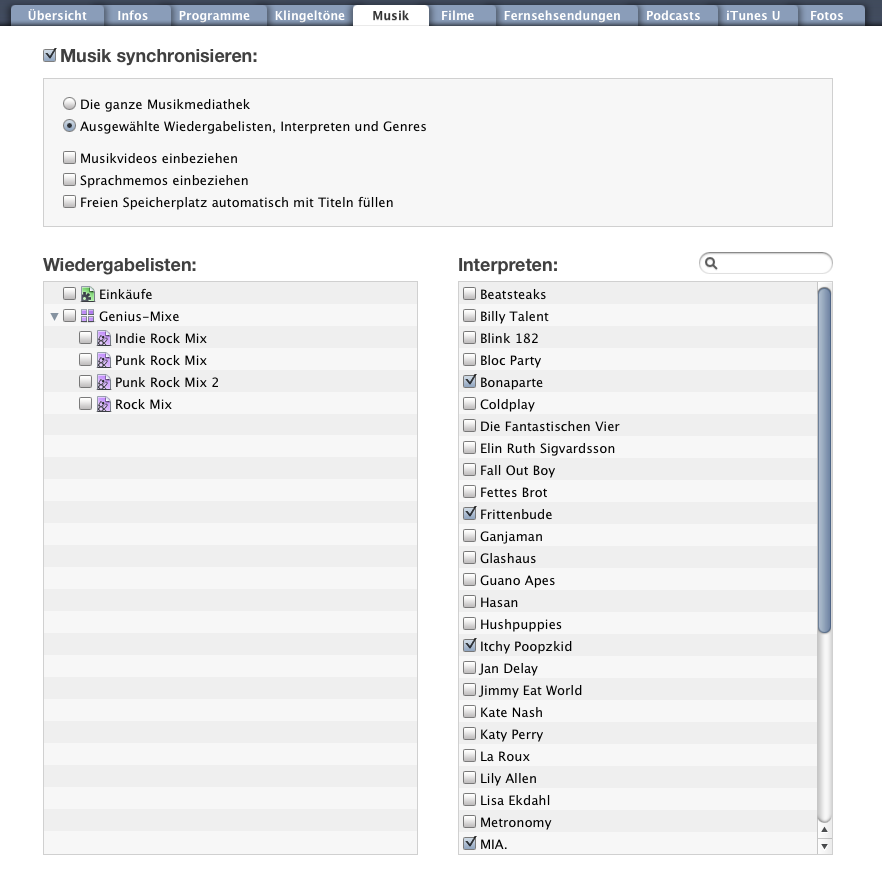Image resolution: width=882 pixels, height=879 pixels.
Task: Click the Indie Rock Mix icon
Action: click(x=104, y=338)
